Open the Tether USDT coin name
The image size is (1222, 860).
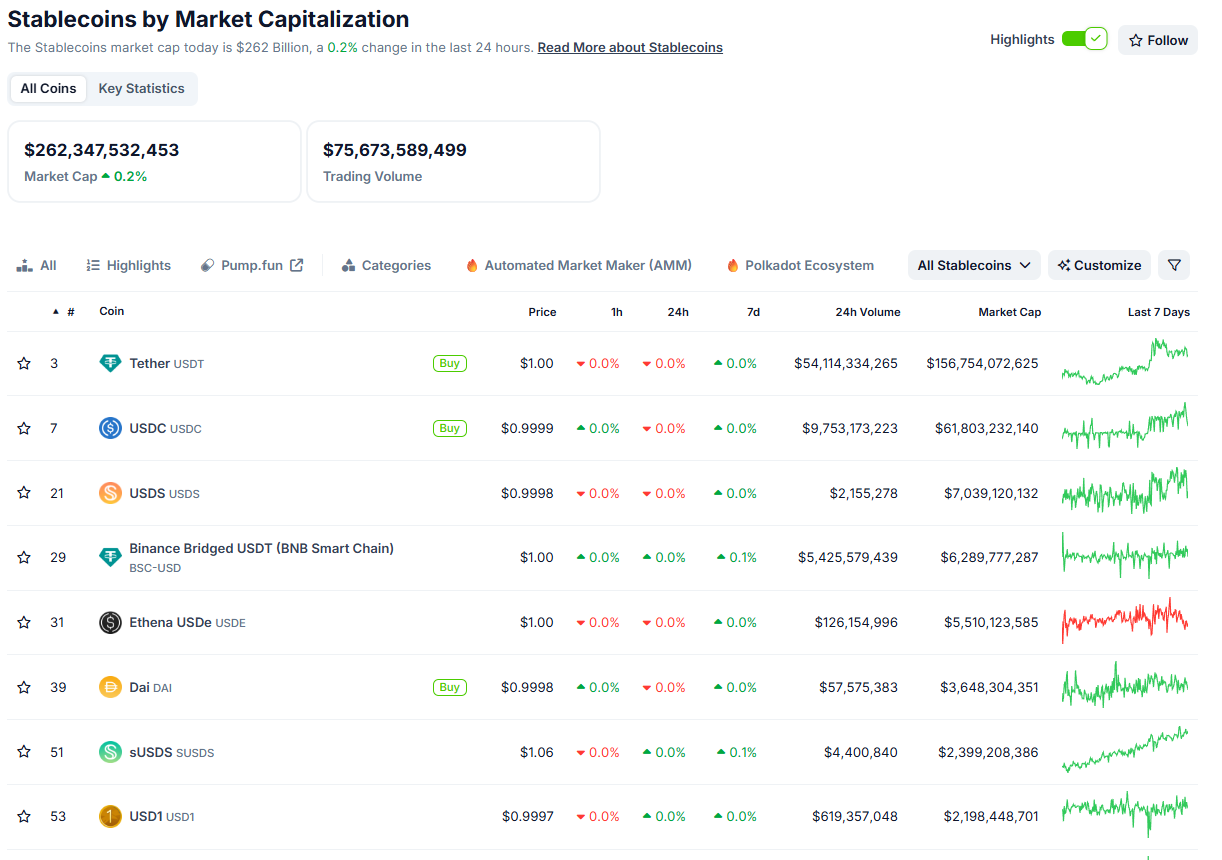pyautogui.click(x=167, y=363)
